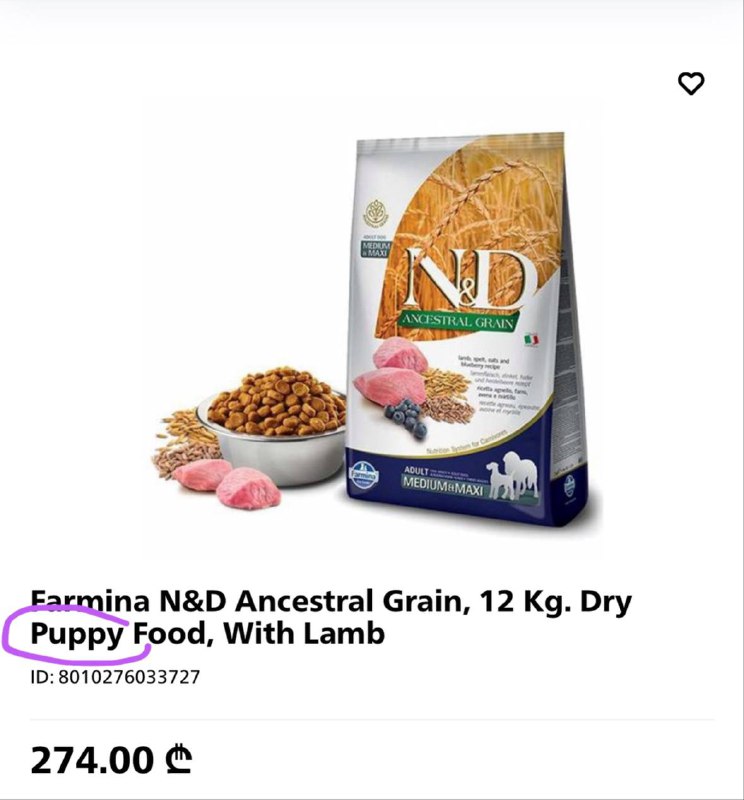
Task: Select the product ID 8010276033727
Action: tap(115, 677)
